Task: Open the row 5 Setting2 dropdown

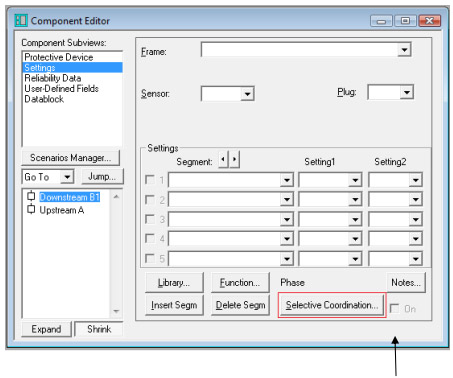Action: pyautogui.click(x=416, y=259)
